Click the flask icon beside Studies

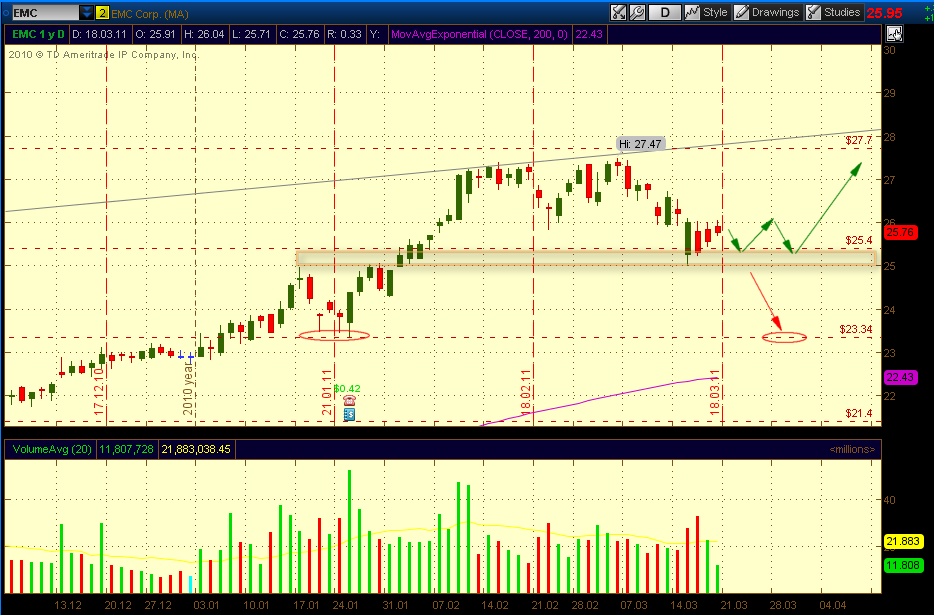click(813, 13)
